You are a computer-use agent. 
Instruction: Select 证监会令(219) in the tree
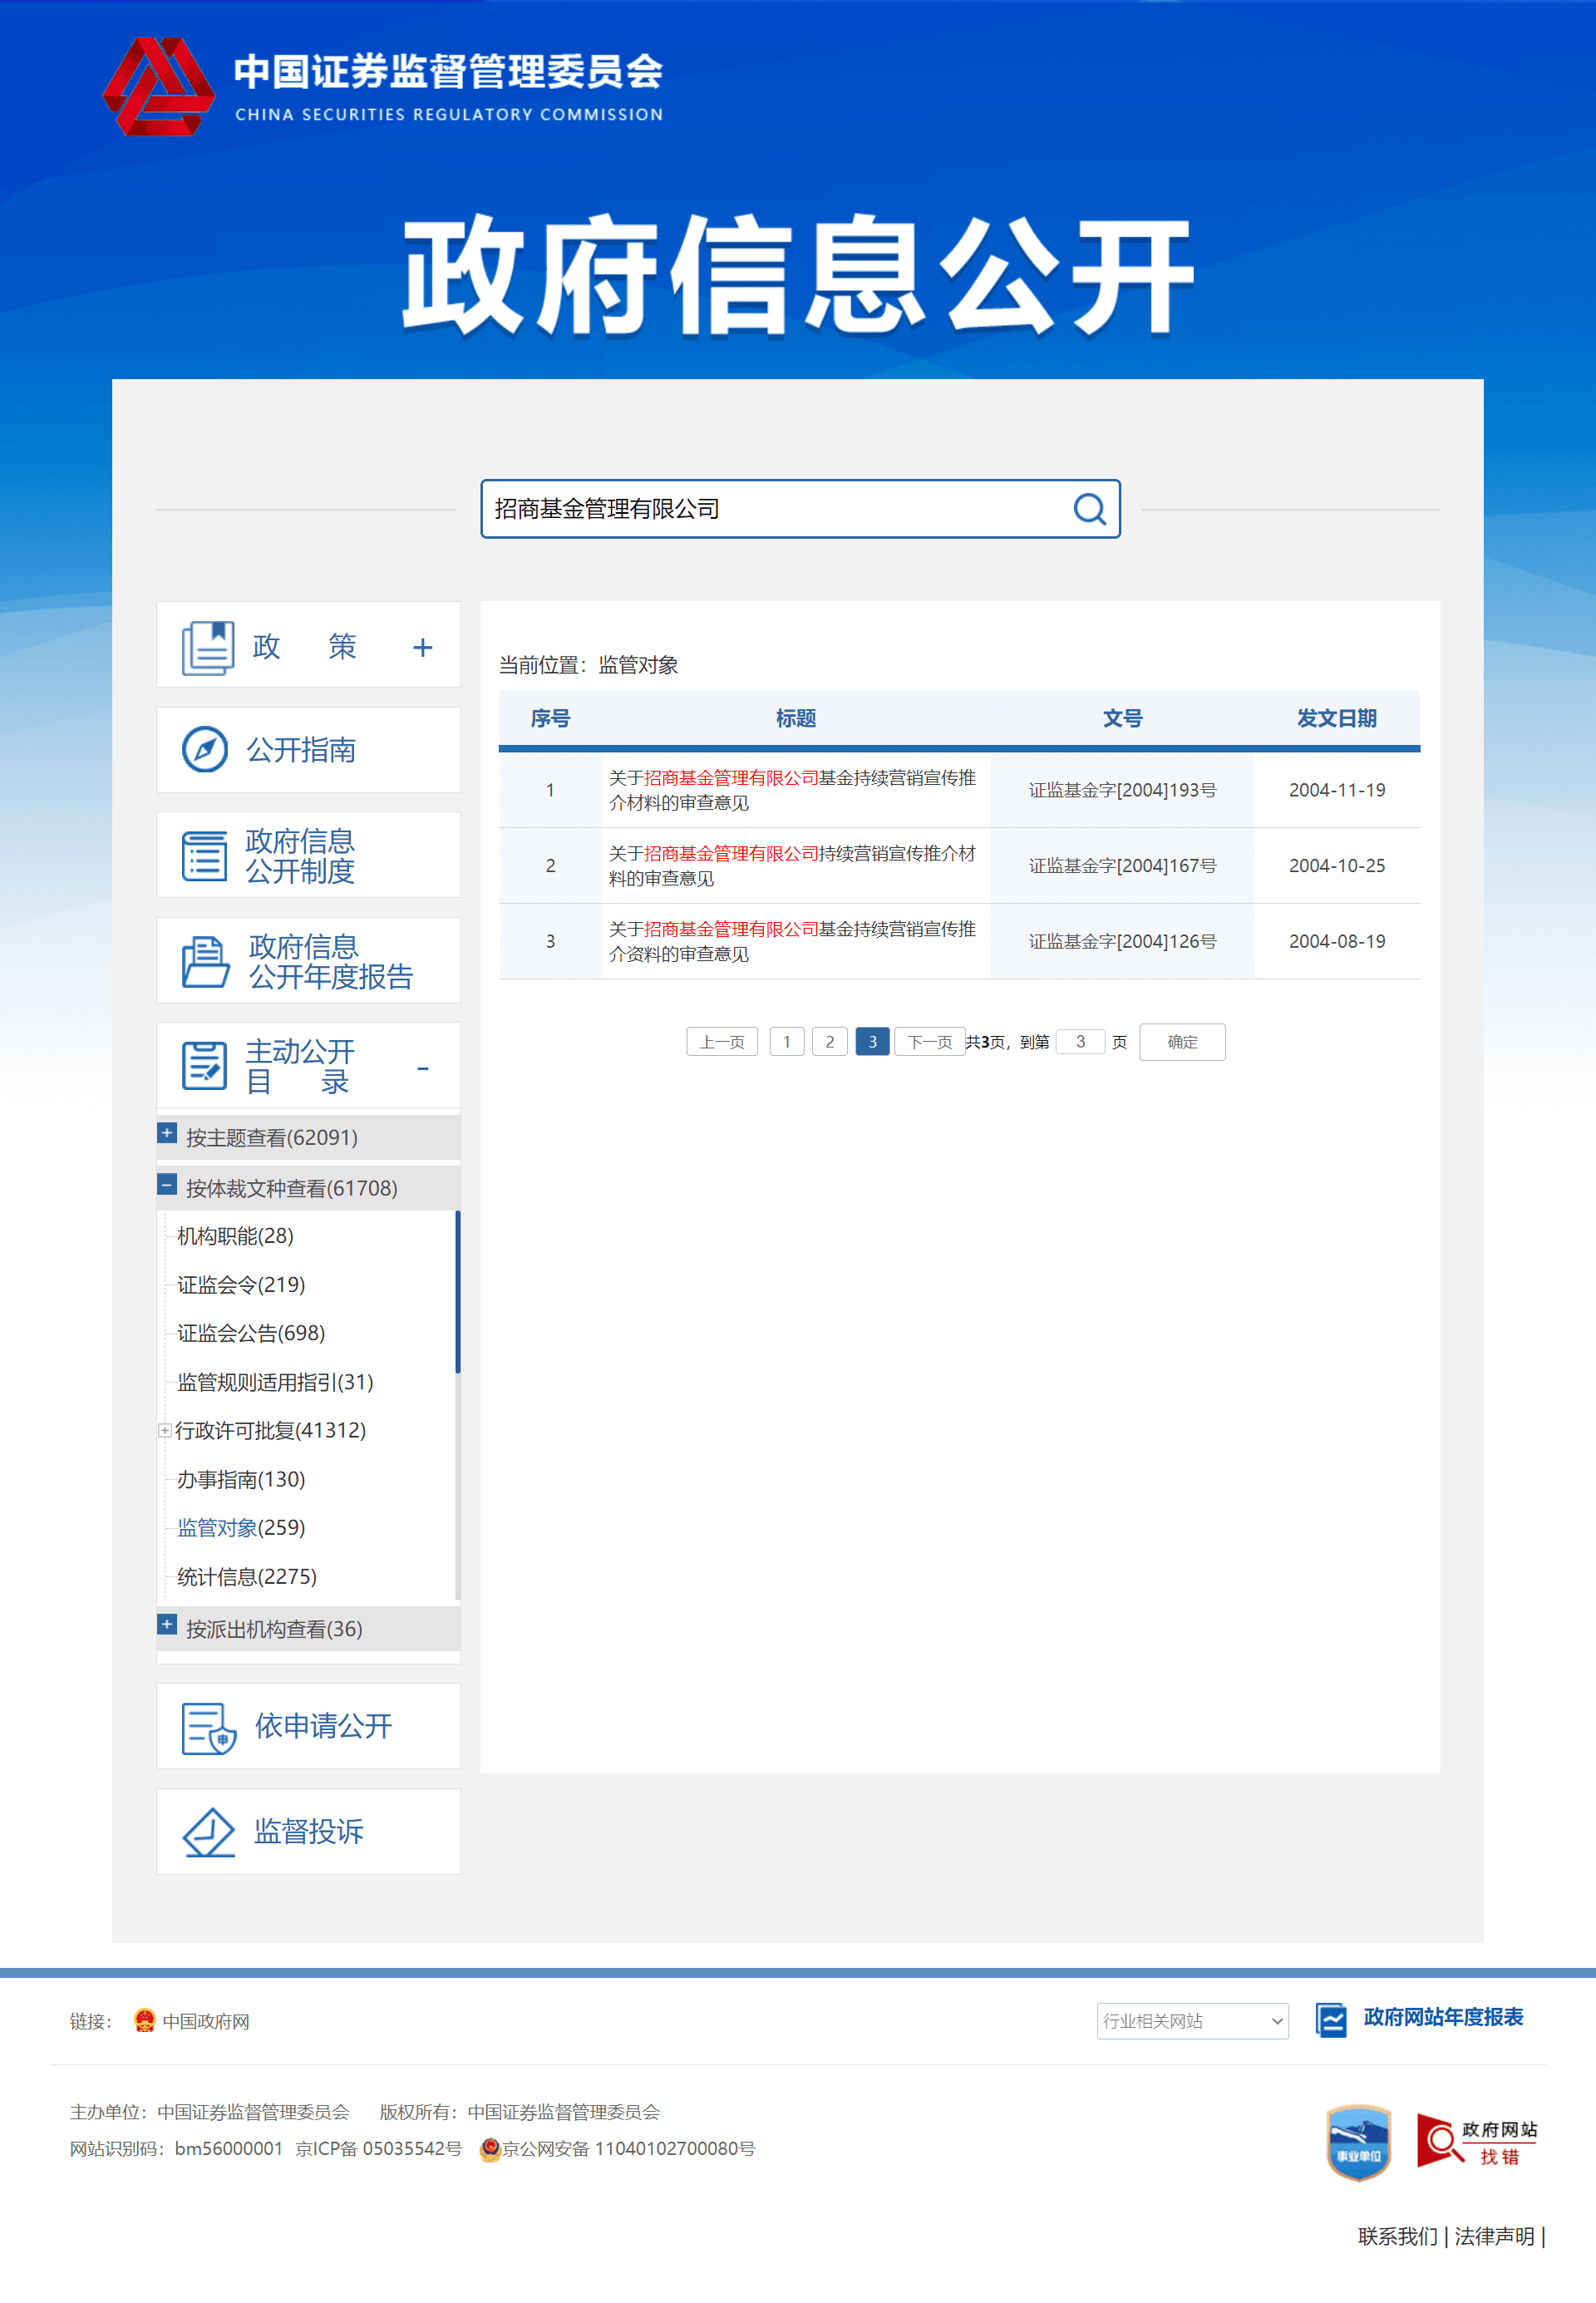[x=241, y=1285]
